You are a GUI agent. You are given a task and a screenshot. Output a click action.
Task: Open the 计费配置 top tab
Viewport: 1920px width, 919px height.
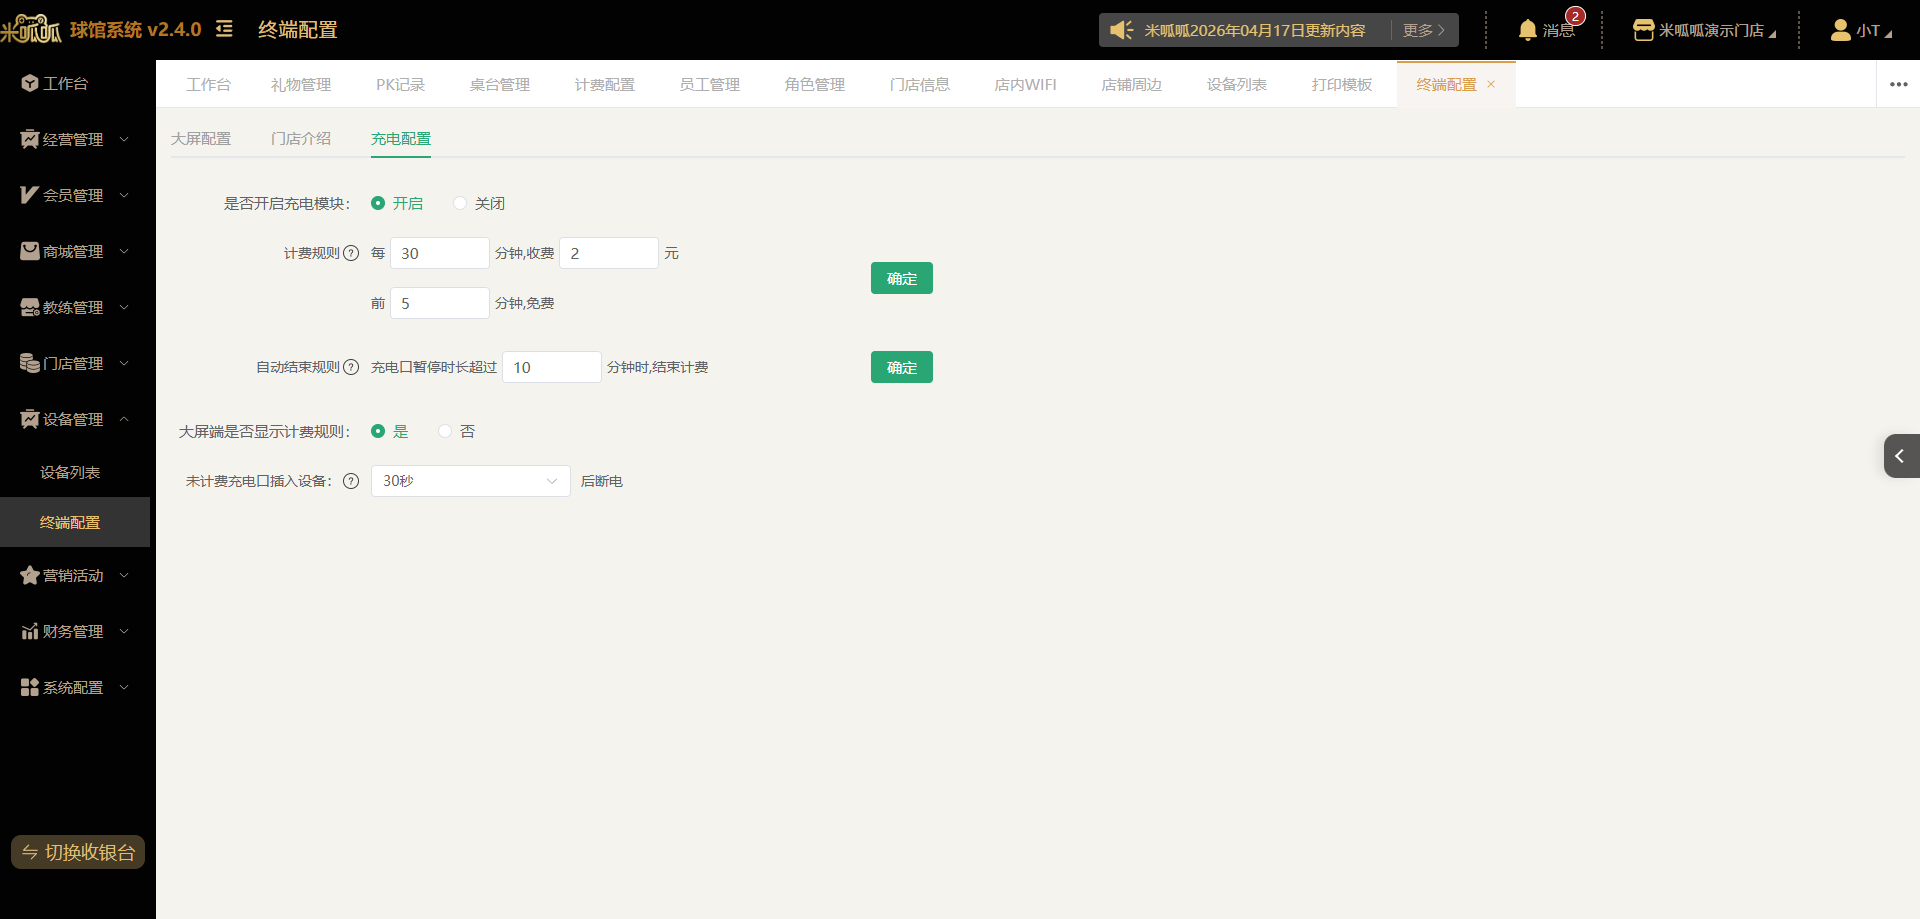[605, 84]
